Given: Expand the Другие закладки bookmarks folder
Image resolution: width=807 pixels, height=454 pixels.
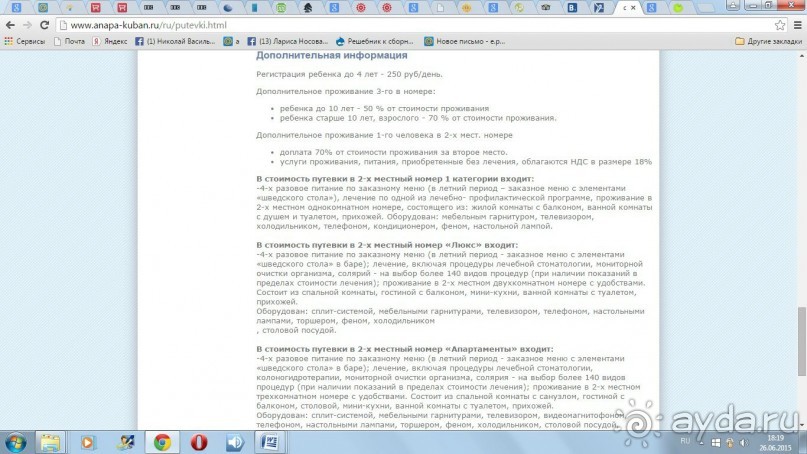Looking at the screenshot, I should [768, 41].
